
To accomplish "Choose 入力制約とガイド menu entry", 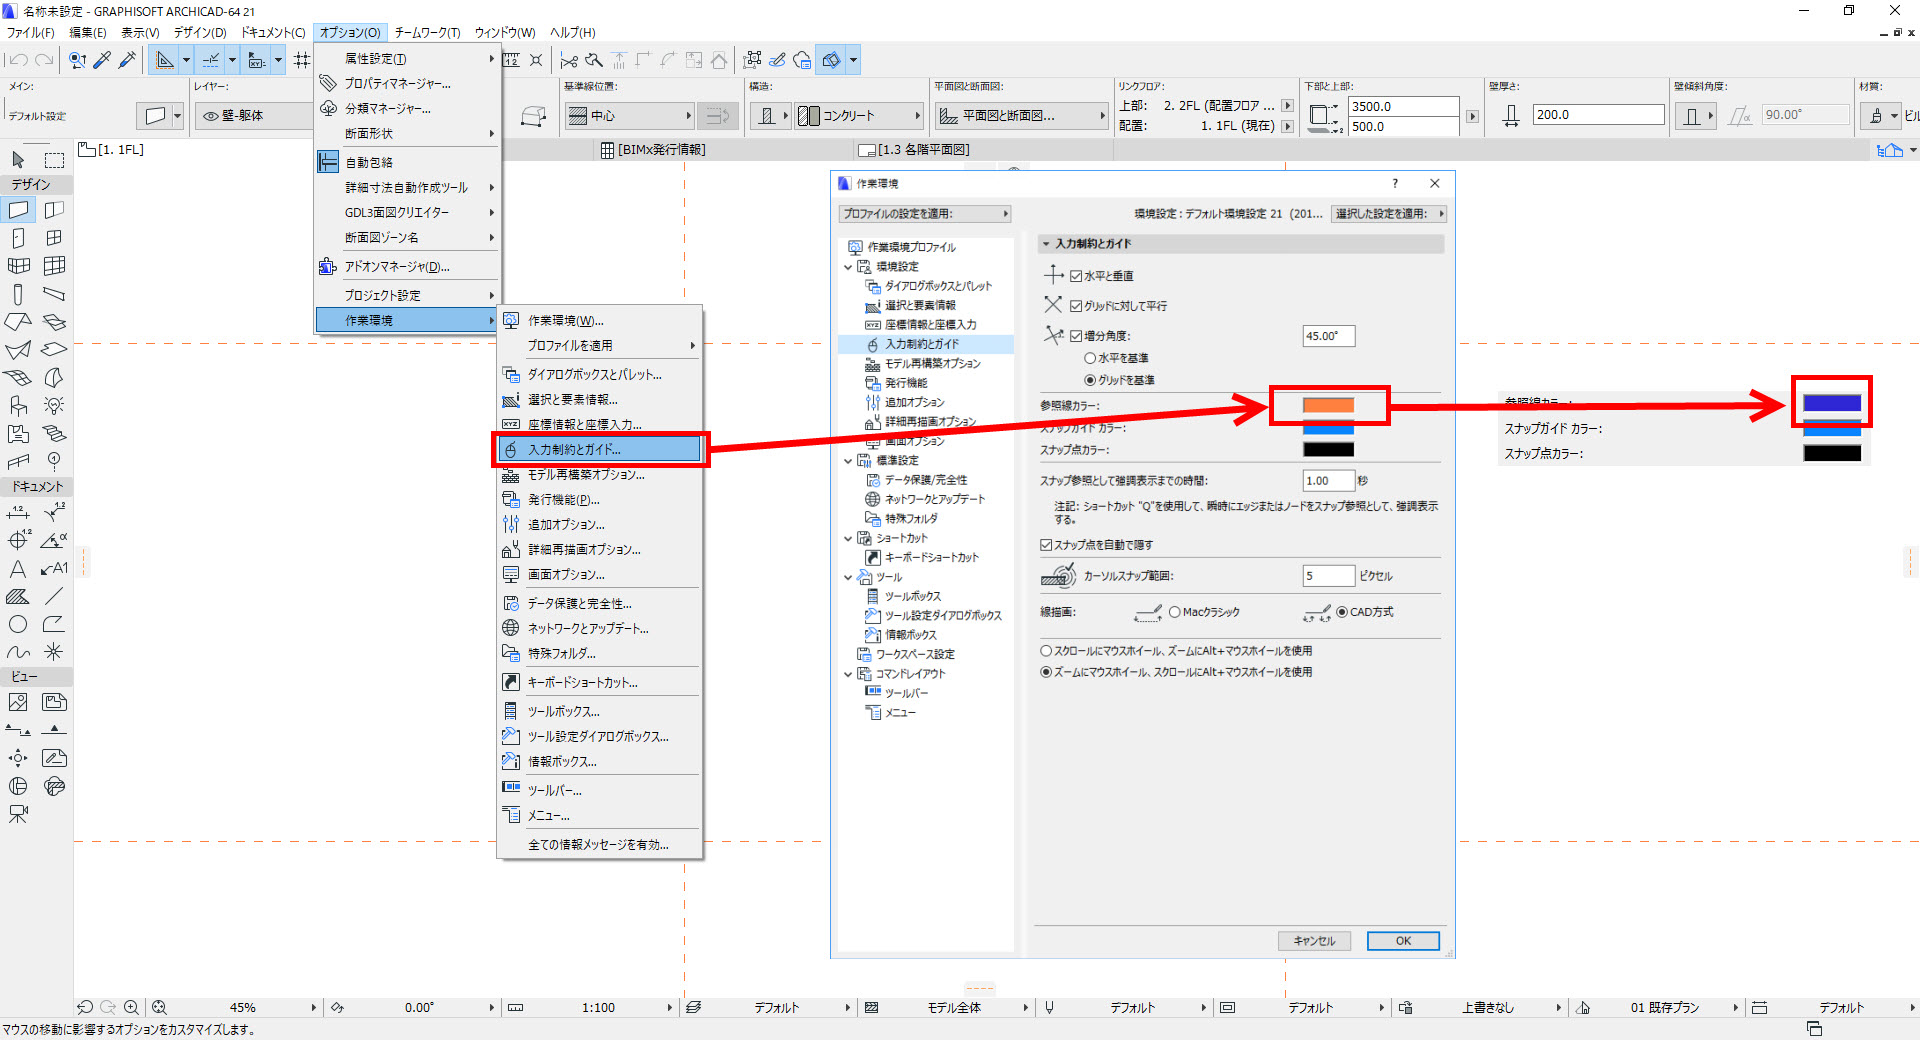I will pyautogui.click(x=600, y=450).
